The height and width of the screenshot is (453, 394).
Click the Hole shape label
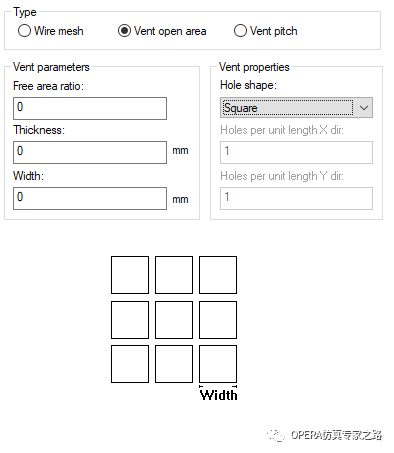click(248, 85)
